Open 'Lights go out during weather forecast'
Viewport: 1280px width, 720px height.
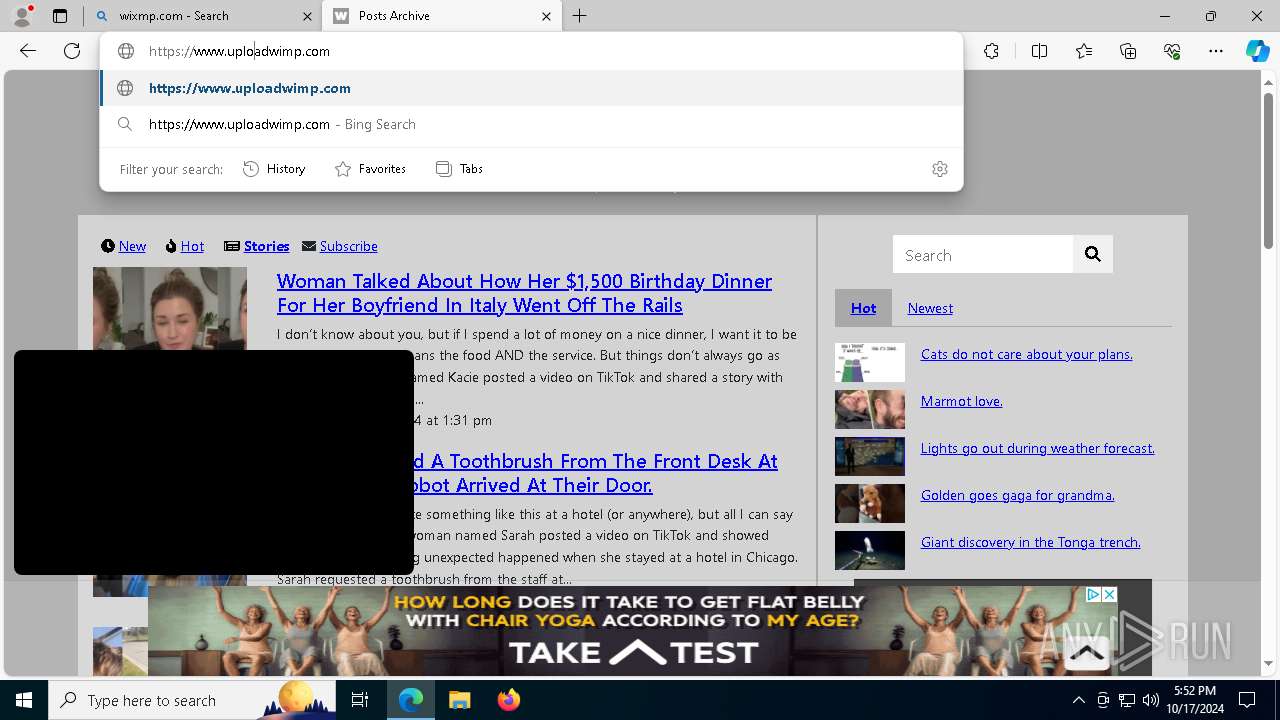pos(1037,448)
